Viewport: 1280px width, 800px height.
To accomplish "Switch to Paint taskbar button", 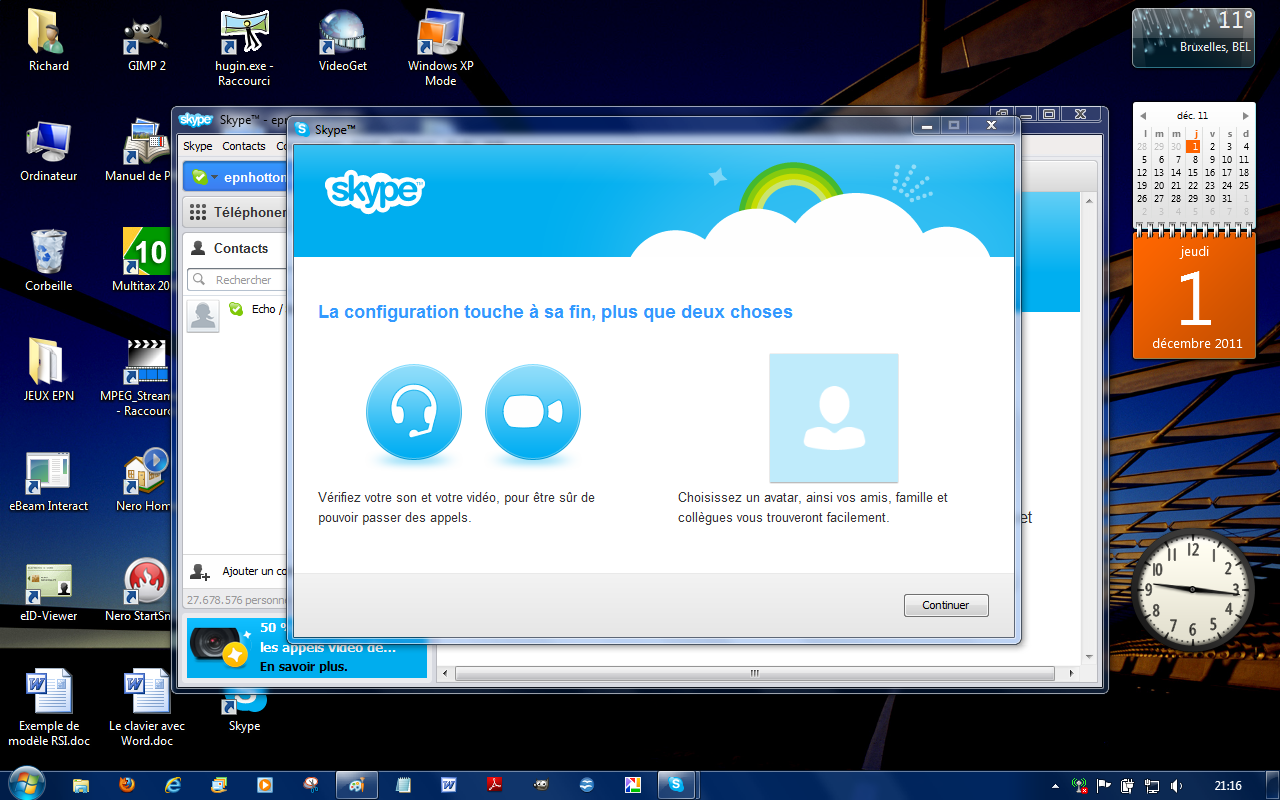I will point(359,785).
